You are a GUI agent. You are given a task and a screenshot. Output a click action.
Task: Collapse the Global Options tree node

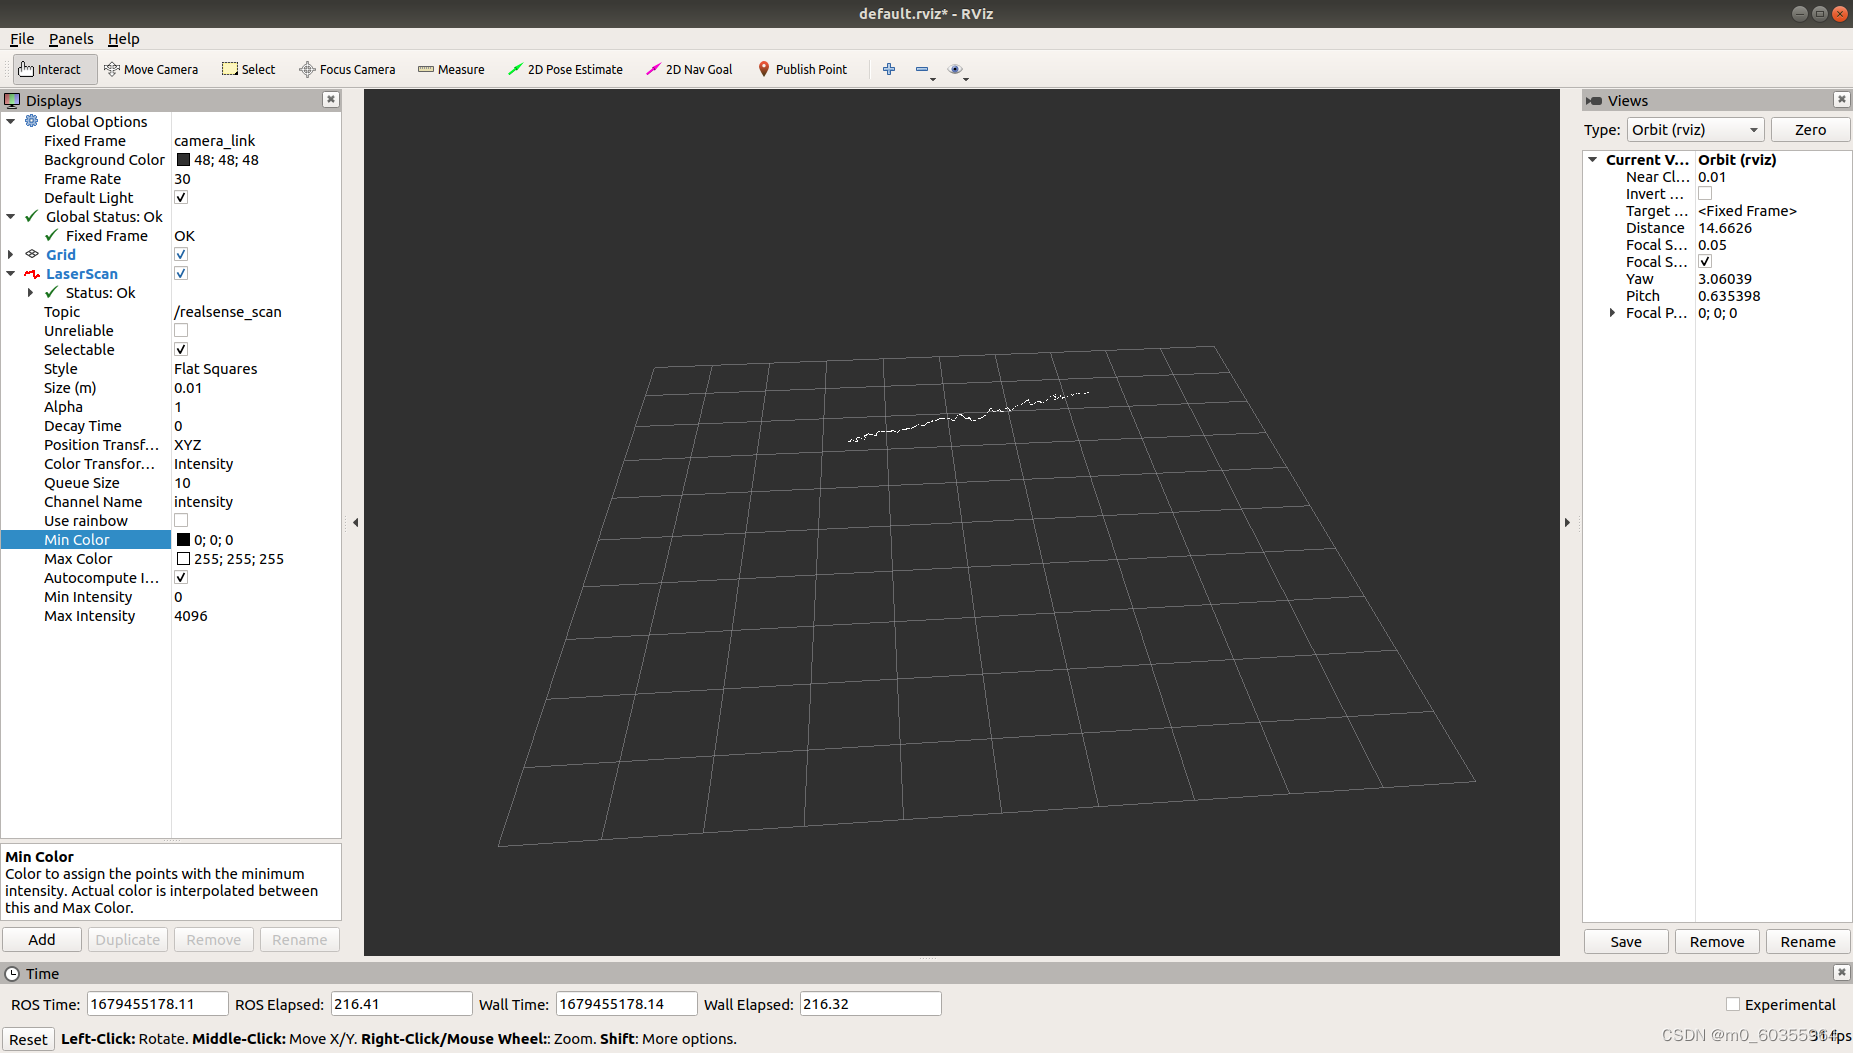[x=11, y=121]
